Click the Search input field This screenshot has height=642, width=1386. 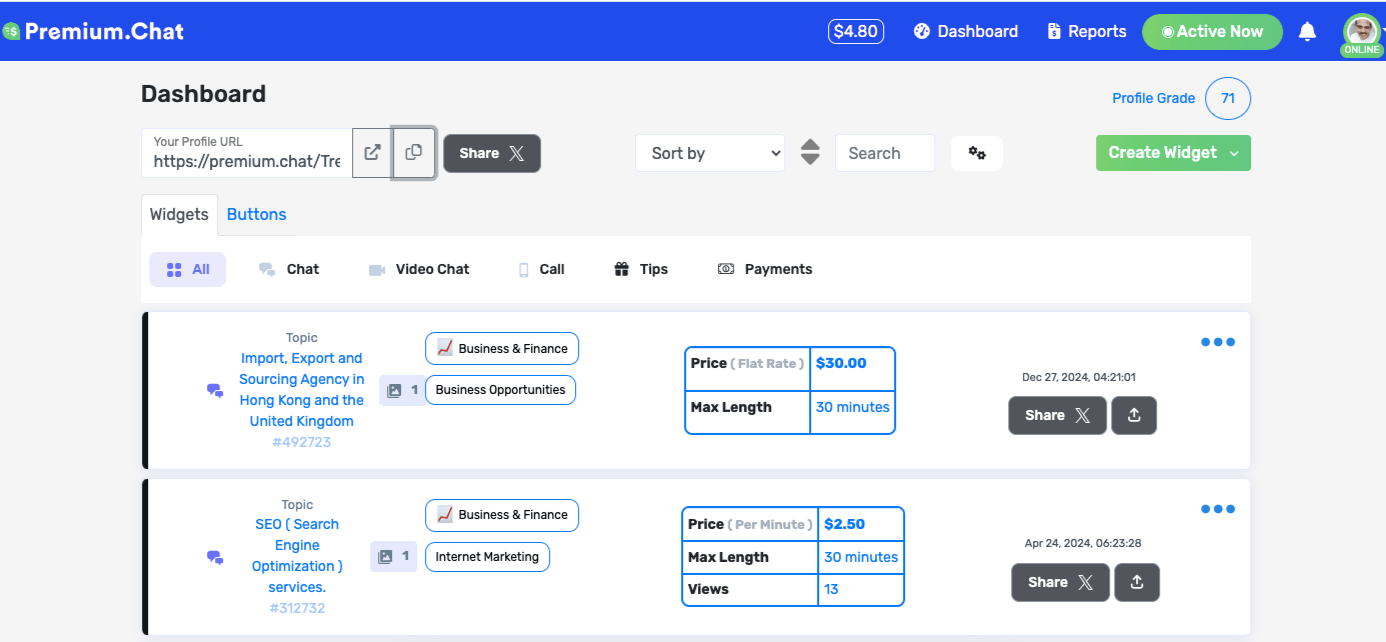pos(884,153)
